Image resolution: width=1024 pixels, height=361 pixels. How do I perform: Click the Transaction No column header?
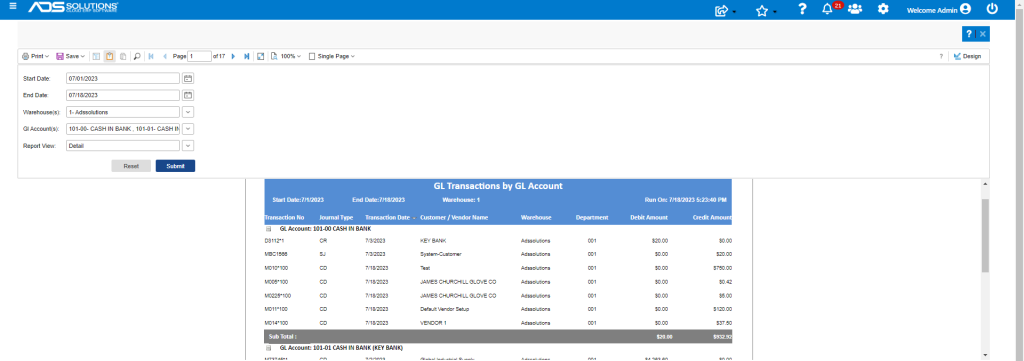click(284, 217)
